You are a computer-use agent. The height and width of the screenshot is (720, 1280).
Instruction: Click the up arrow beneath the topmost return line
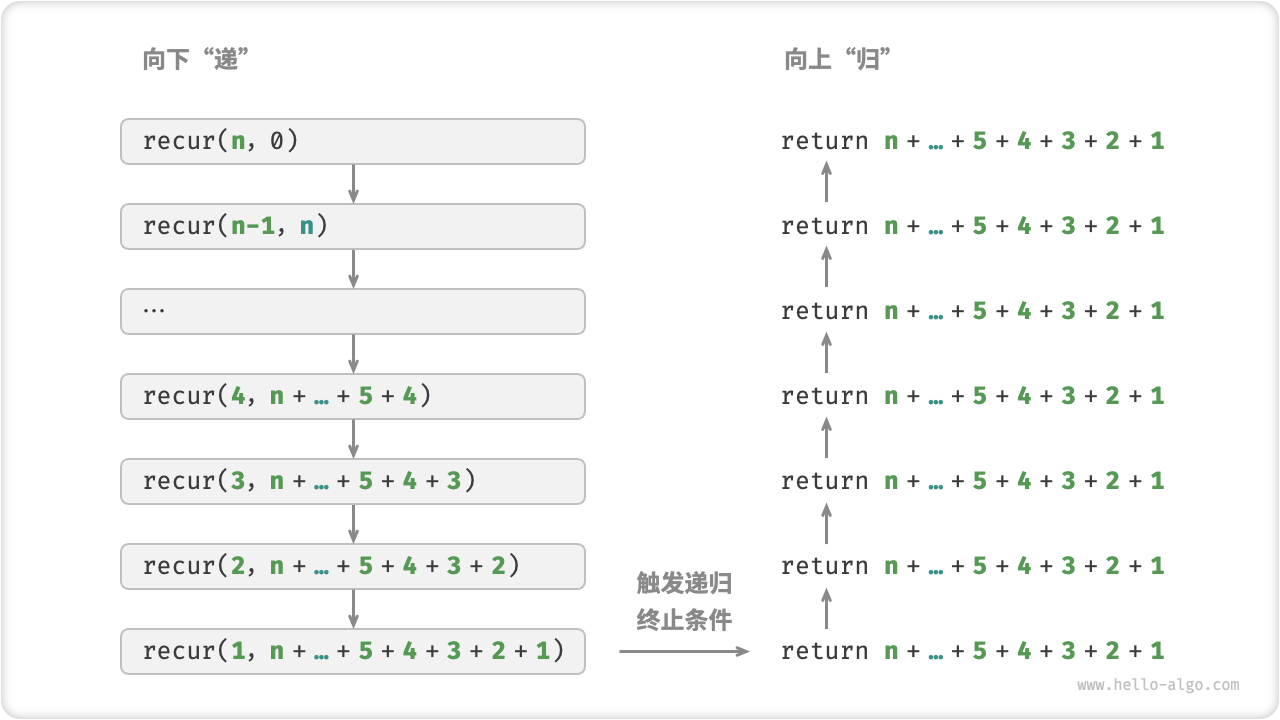826,183
